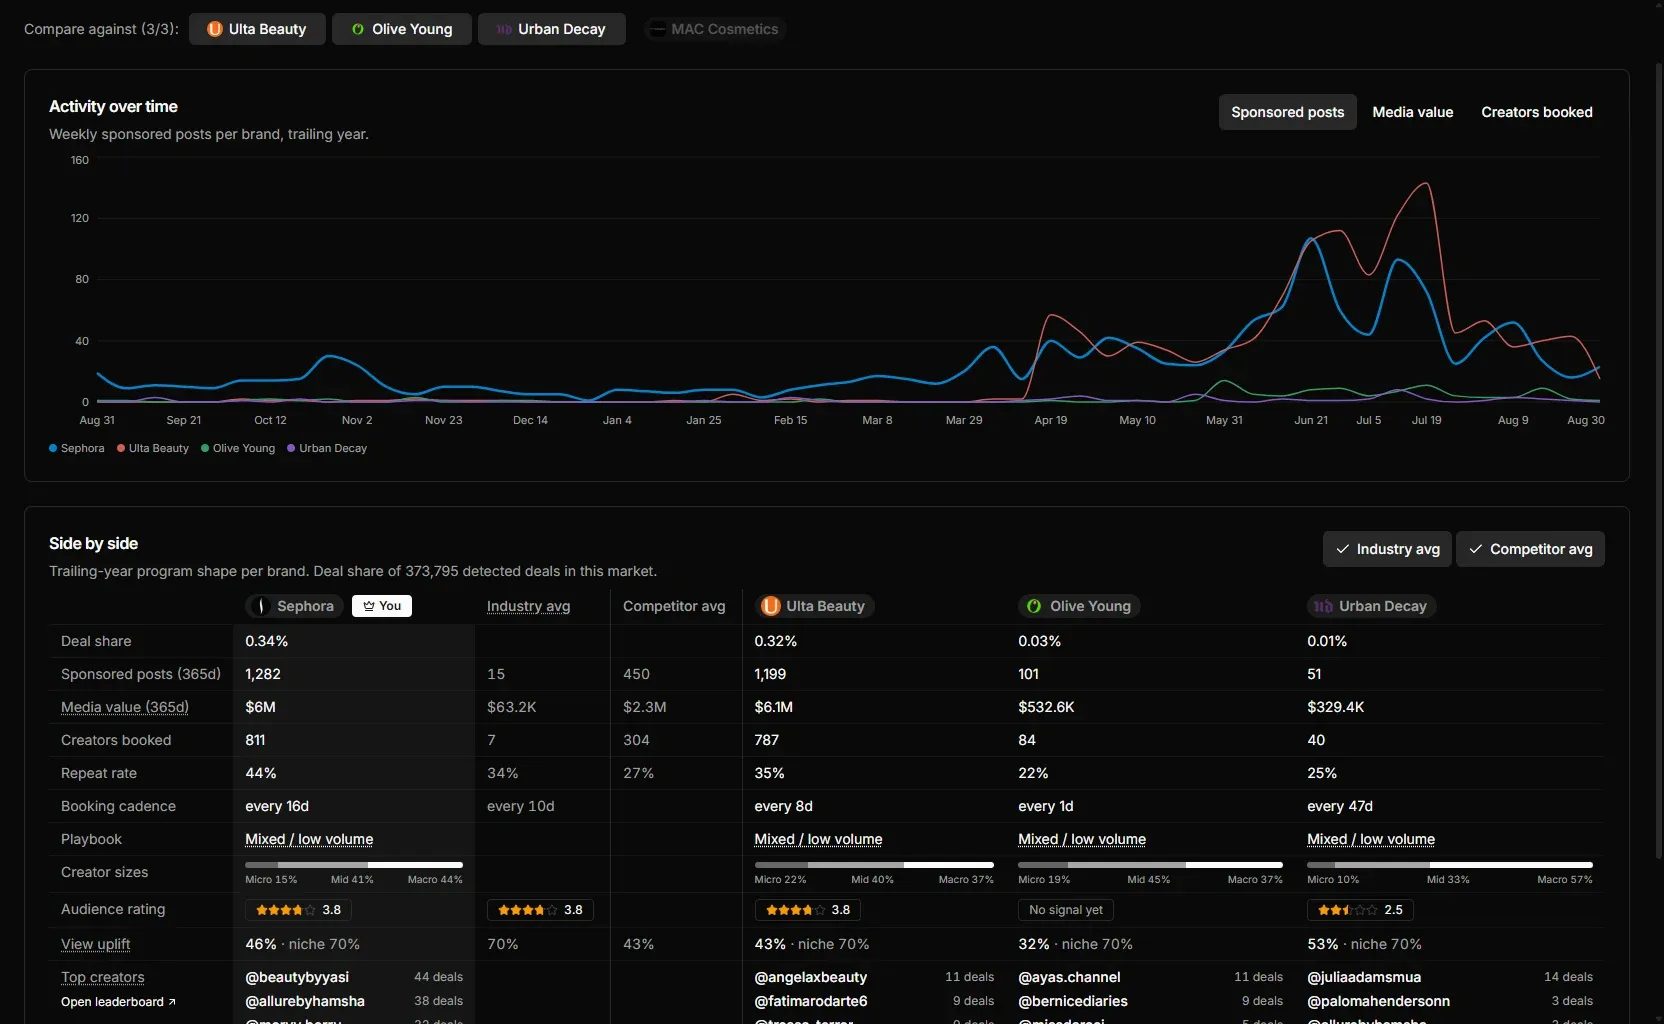Click the MAC Cosmetics logo icon

click(657, 29)
